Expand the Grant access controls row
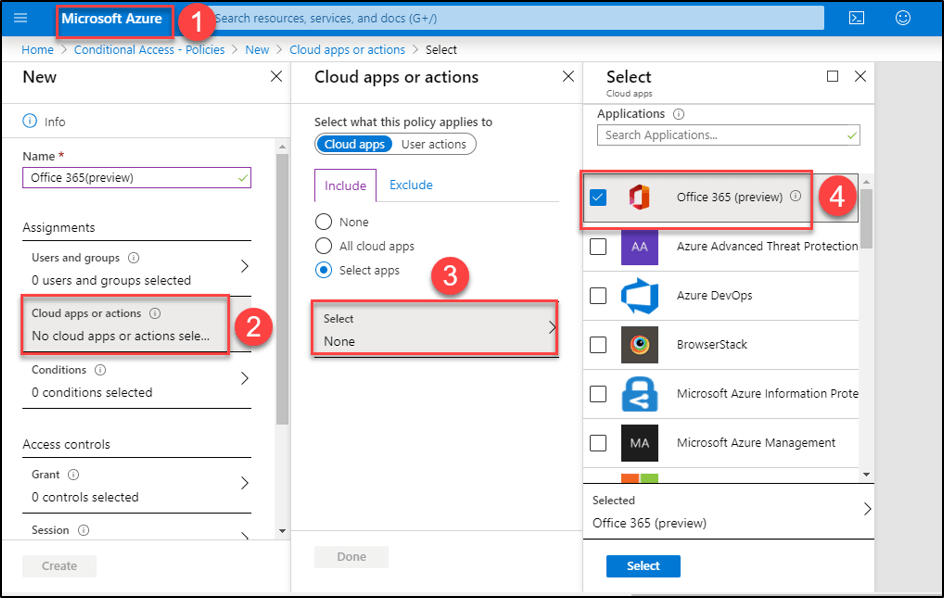 (138, 485)
